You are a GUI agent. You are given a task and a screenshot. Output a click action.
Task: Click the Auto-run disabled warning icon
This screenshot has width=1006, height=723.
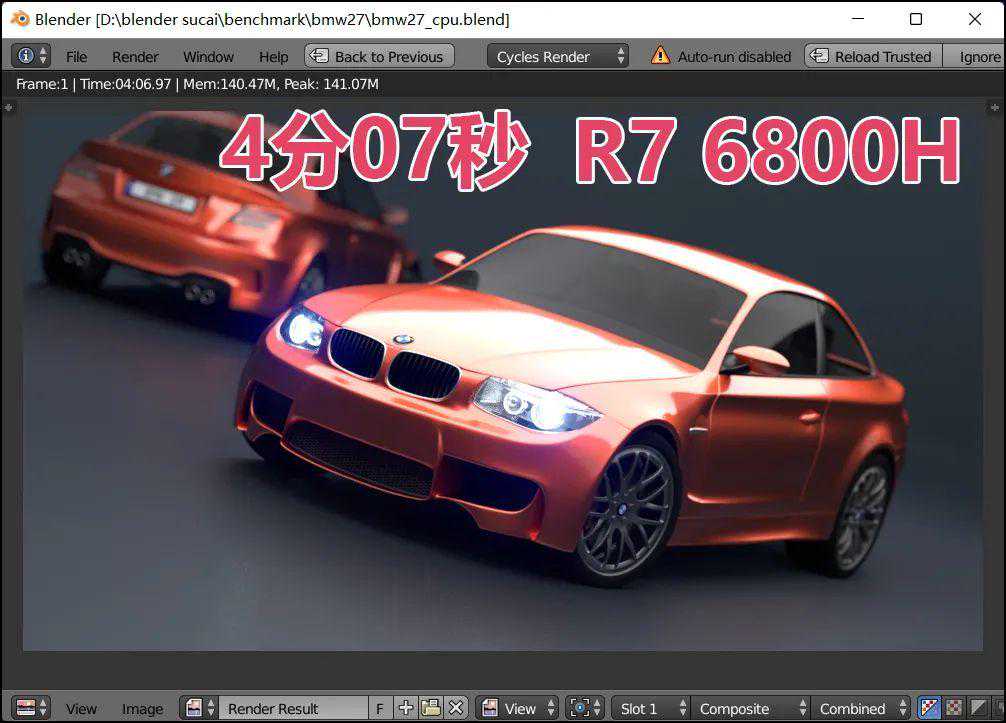tap(660, 56)
